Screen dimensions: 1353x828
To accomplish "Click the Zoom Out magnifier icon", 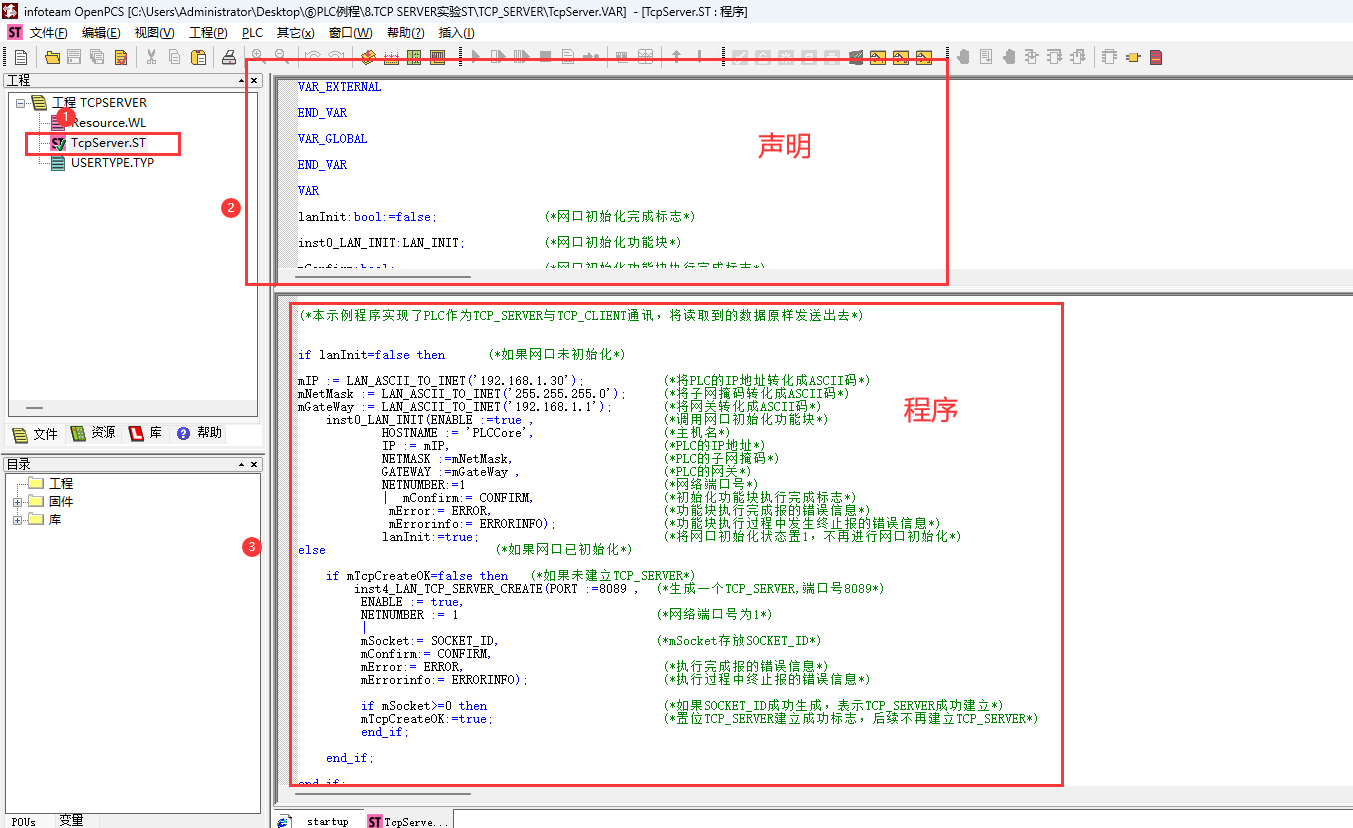I will coord(282,57).
